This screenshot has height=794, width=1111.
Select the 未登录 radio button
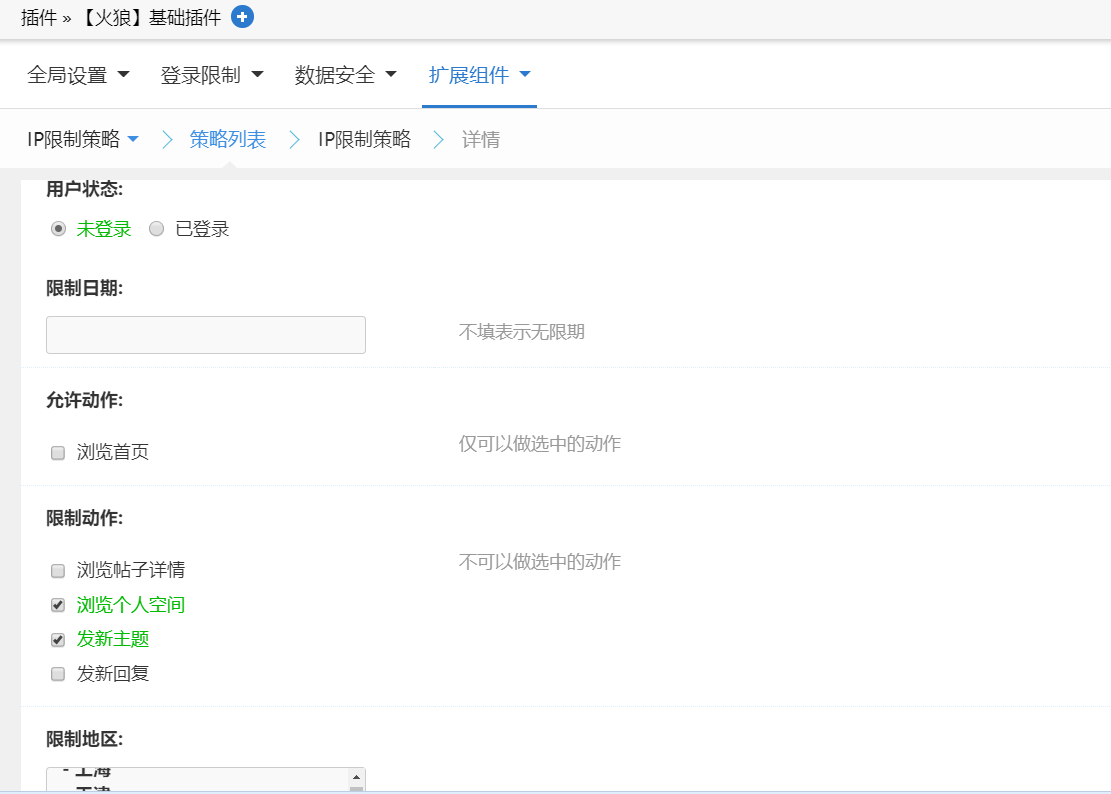pyautogui.click(x=58, y=229)
